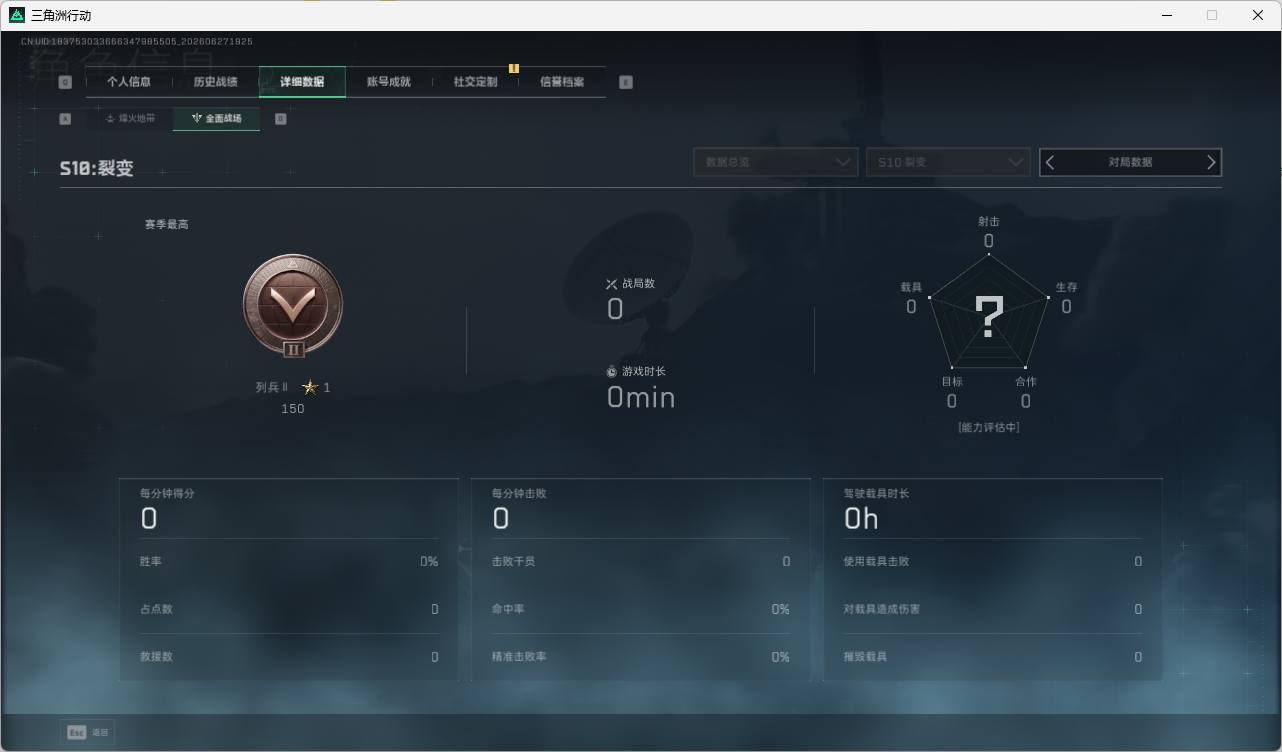Click the 0min play time value
Viewport: 1282px width, 752px height.
(x=641, y=398)
